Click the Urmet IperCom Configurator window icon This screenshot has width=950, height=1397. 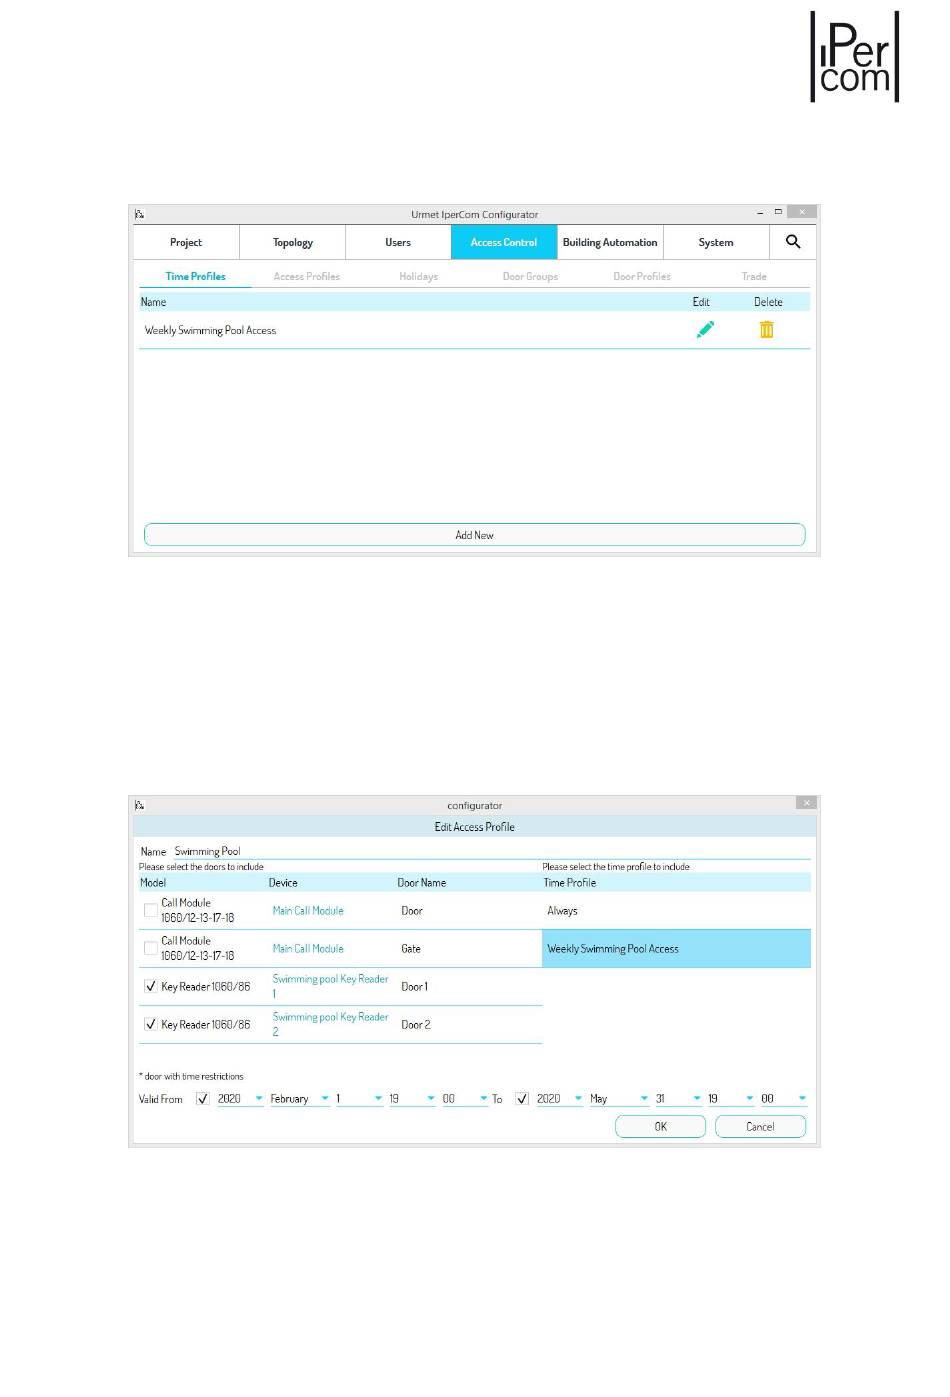(140, 214)
